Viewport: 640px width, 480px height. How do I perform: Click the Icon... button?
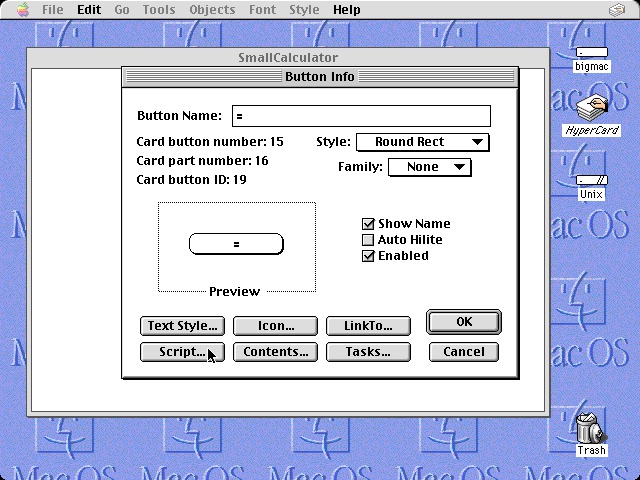[x=276, y=326]
